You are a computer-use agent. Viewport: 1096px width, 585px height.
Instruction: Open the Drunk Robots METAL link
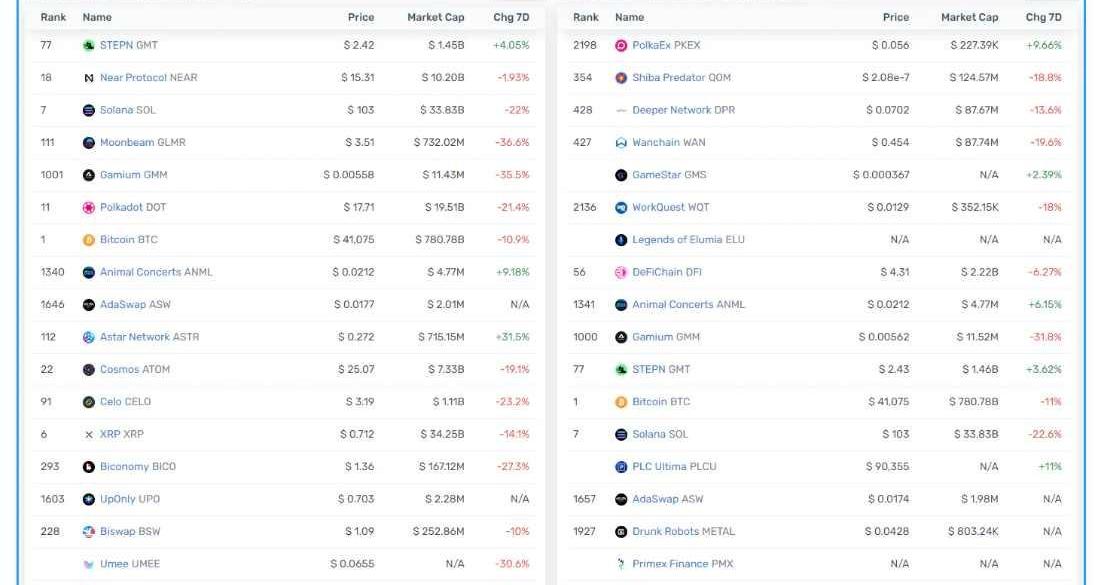(x=683, y=532)
